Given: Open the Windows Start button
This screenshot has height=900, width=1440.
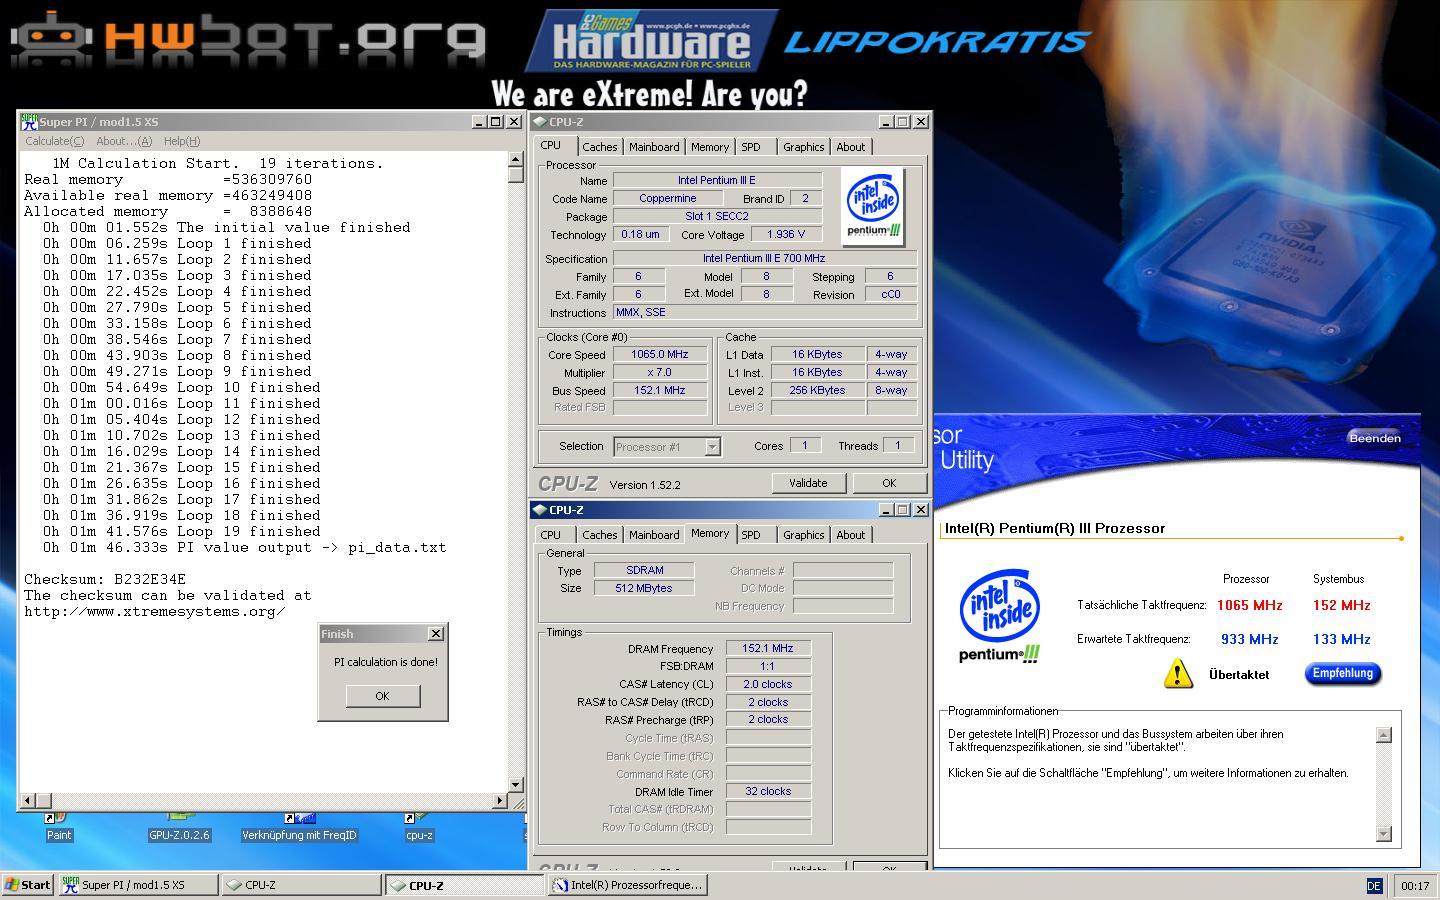Looking at the screenshot, I should coord(28,885).
